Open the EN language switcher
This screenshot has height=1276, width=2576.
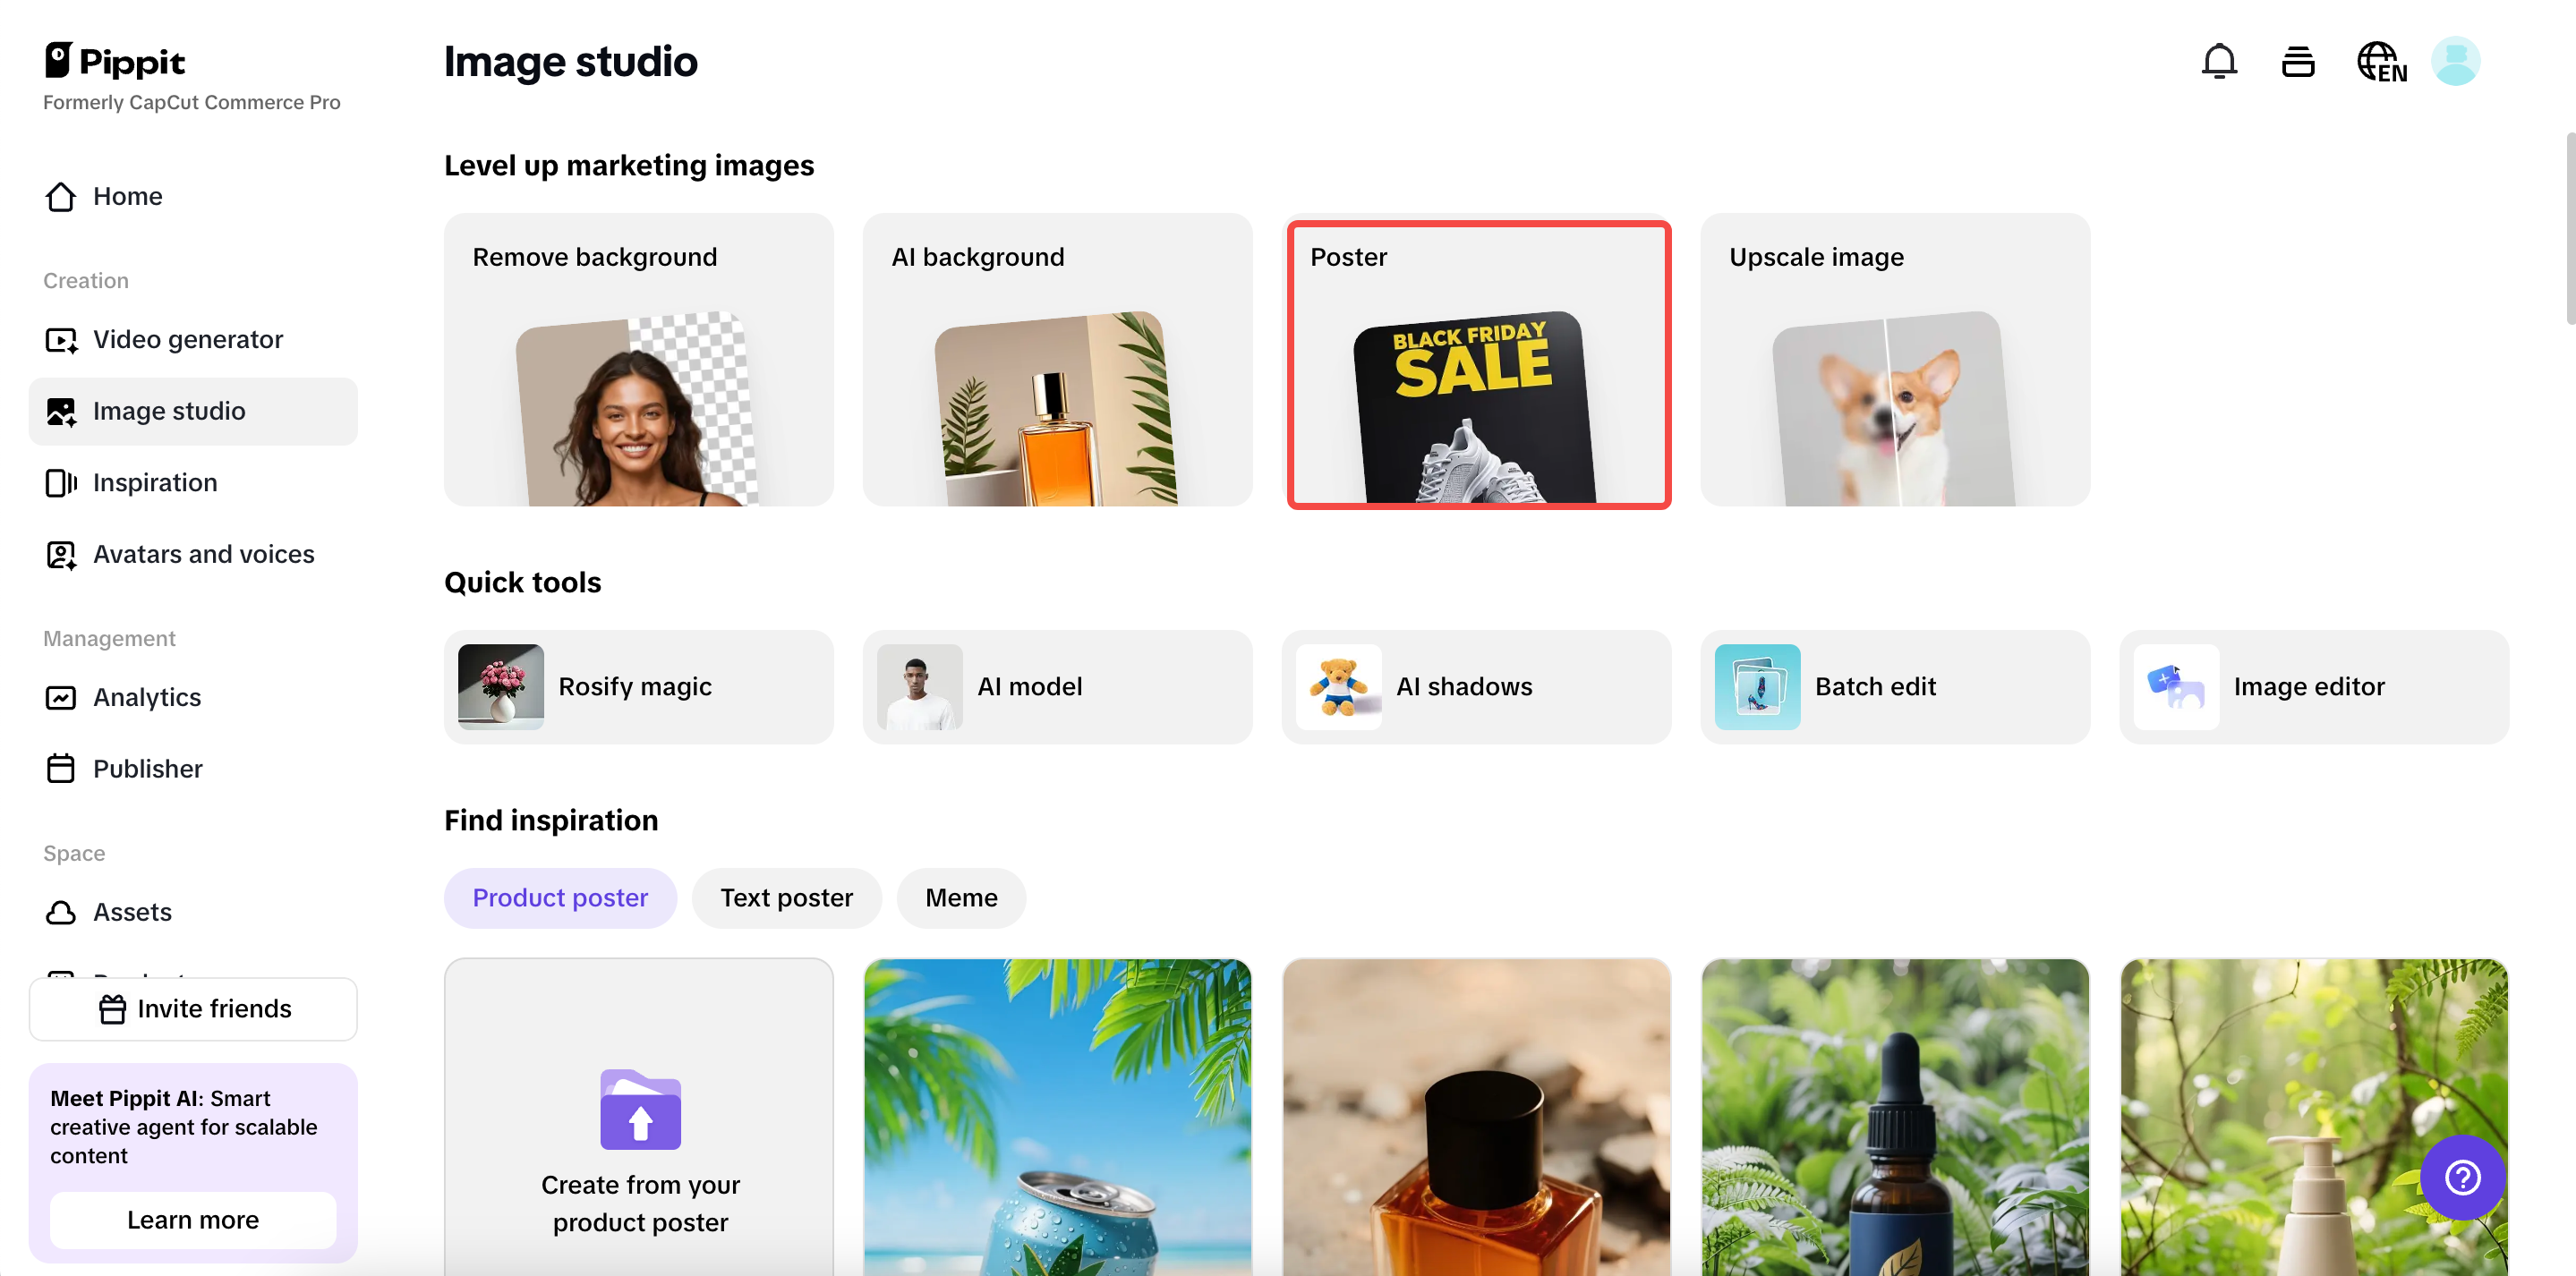tap(2380, 61)
